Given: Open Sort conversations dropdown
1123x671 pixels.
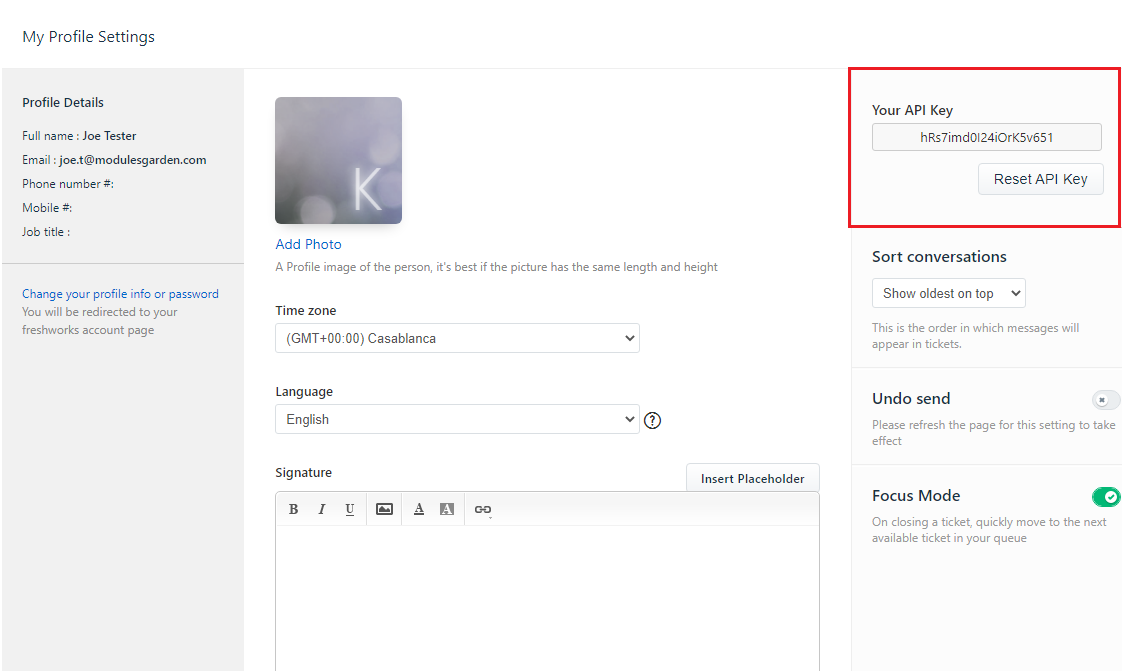Looking at the screenshot, I should click(x=948, y=293).
